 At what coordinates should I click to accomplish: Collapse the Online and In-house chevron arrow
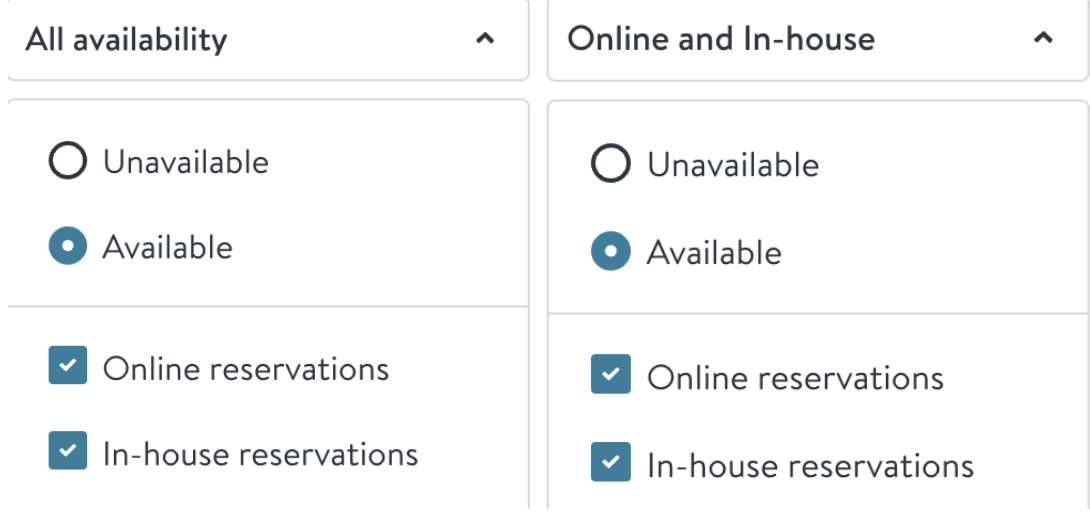pyautogui.click(x=1043, y=38)
